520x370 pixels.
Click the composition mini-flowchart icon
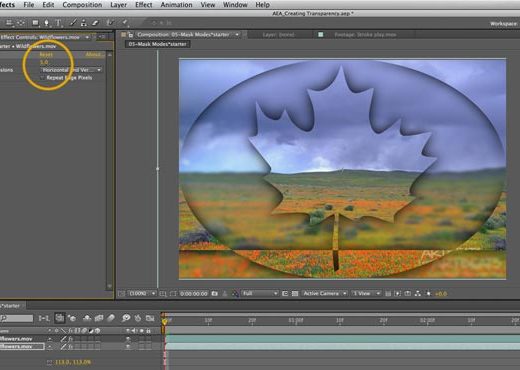point(44,319)
